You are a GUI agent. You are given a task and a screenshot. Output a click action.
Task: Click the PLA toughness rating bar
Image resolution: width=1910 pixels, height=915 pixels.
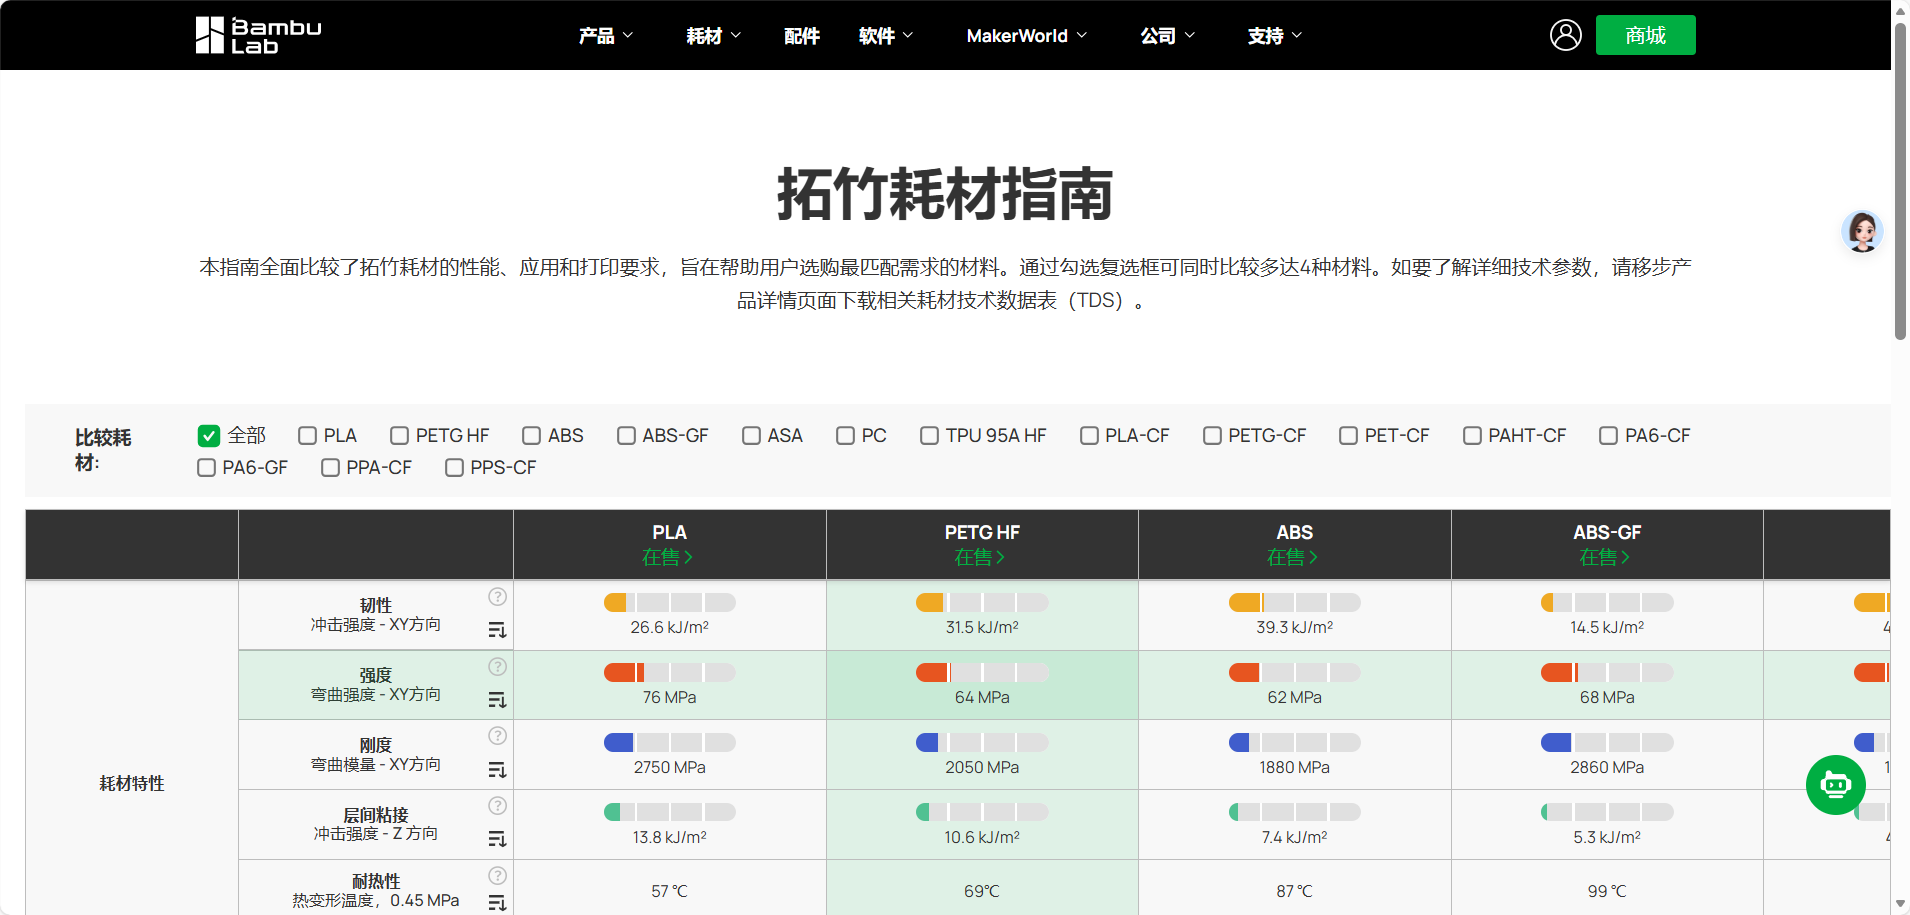[669, 602]
